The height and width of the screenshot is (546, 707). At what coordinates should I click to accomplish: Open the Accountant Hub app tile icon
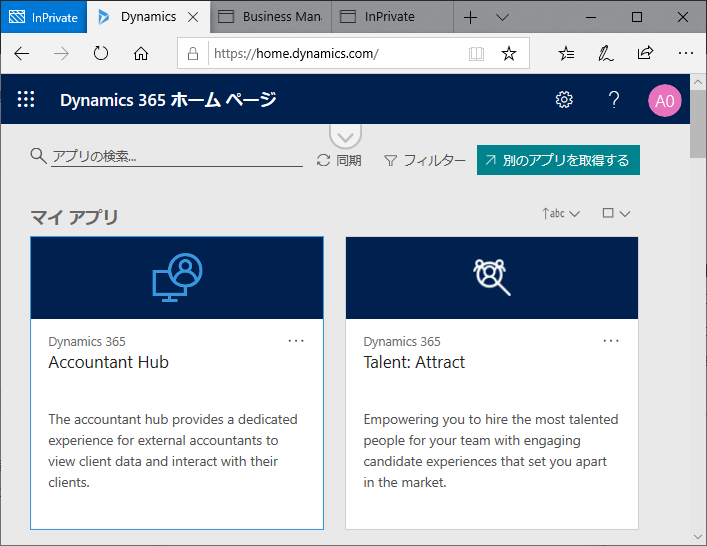pos(177,277)
